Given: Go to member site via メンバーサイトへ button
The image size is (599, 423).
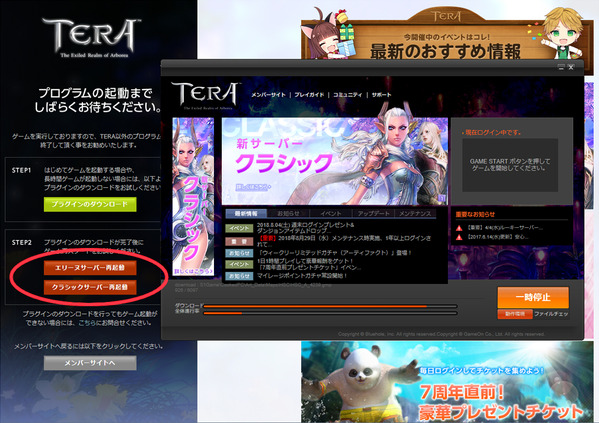Looking at the screenshot, I should click(x=90, y=363).
